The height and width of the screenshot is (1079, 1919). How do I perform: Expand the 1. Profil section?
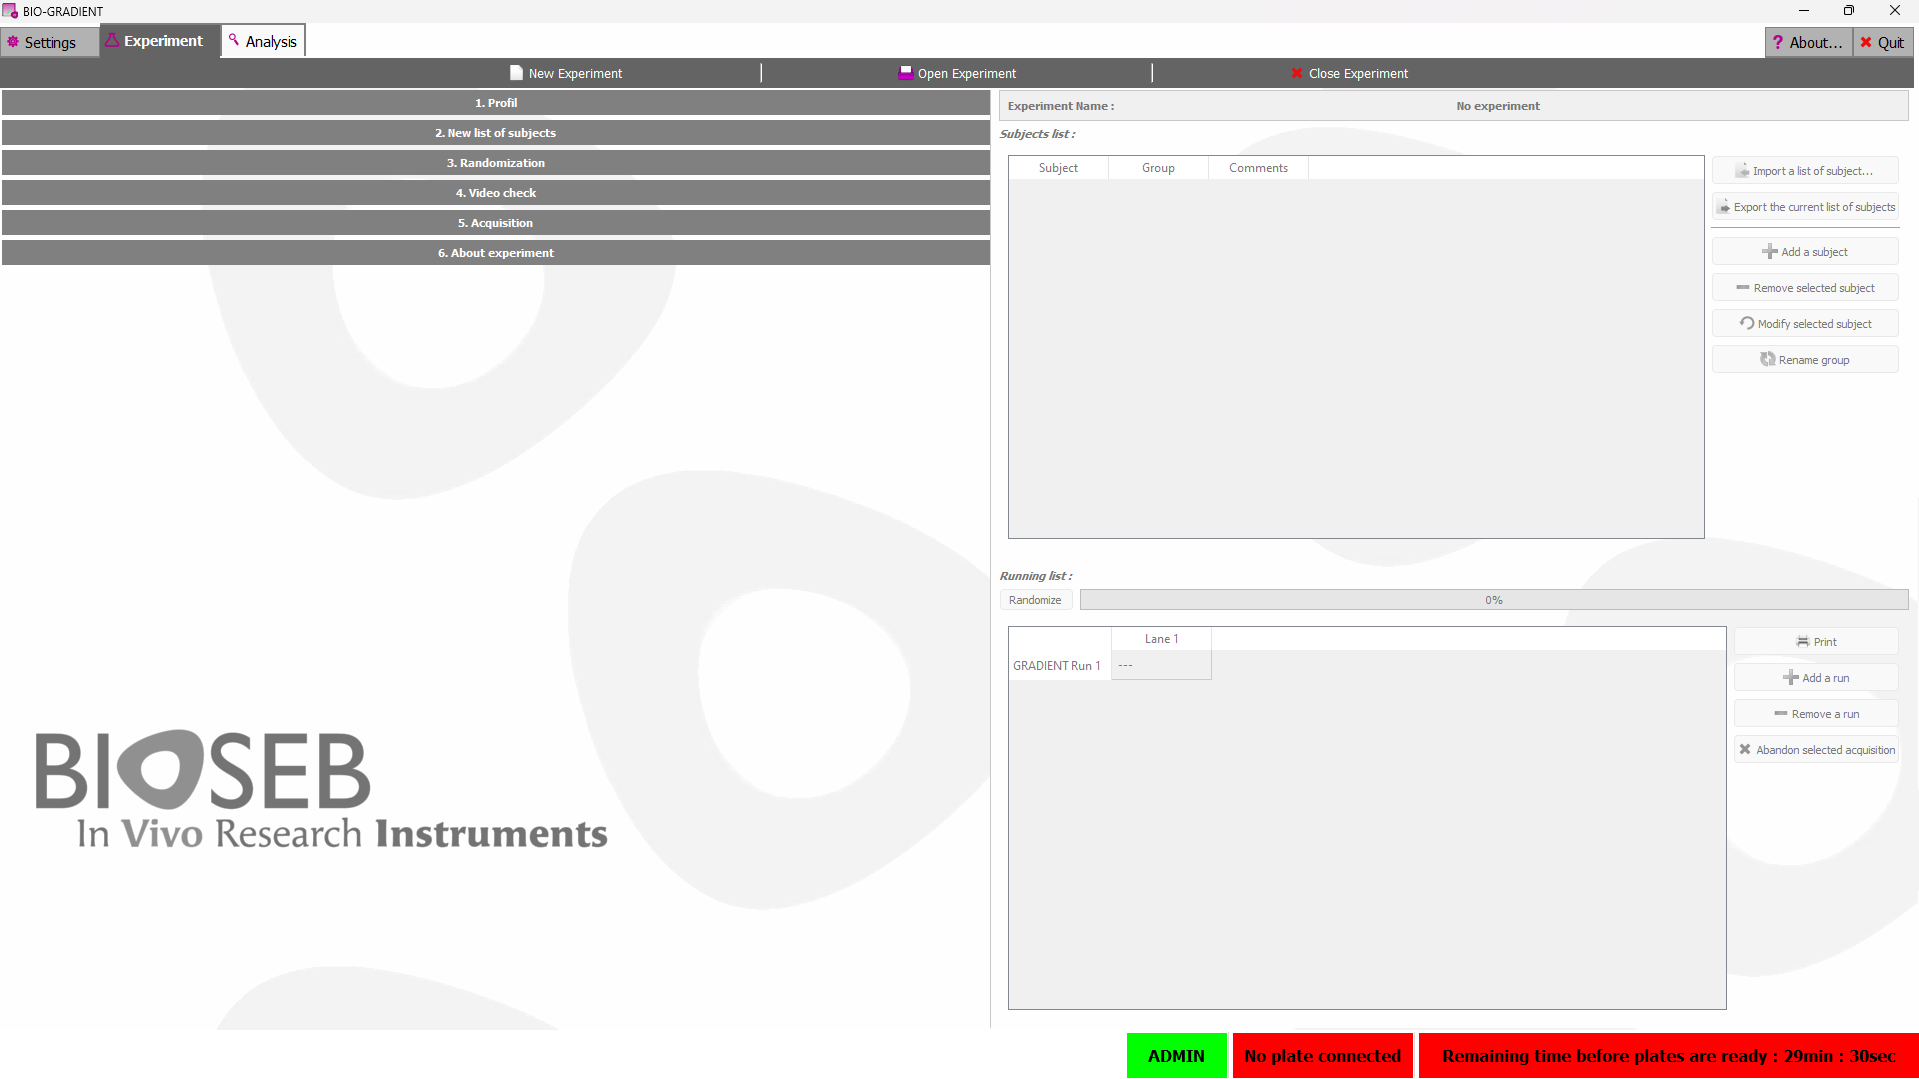tap(496, 103)
